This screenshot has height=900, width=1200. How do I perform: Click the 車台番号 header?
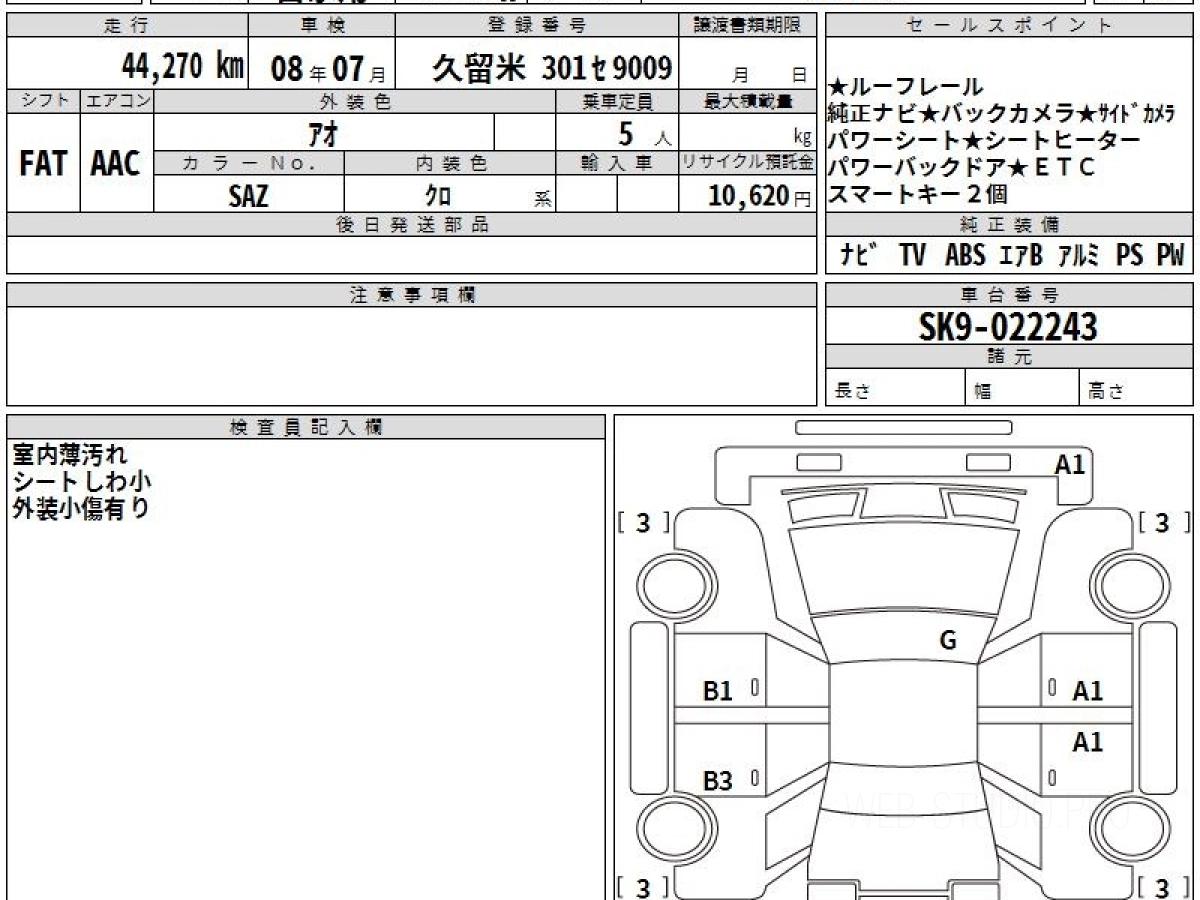click(1009, 295)
